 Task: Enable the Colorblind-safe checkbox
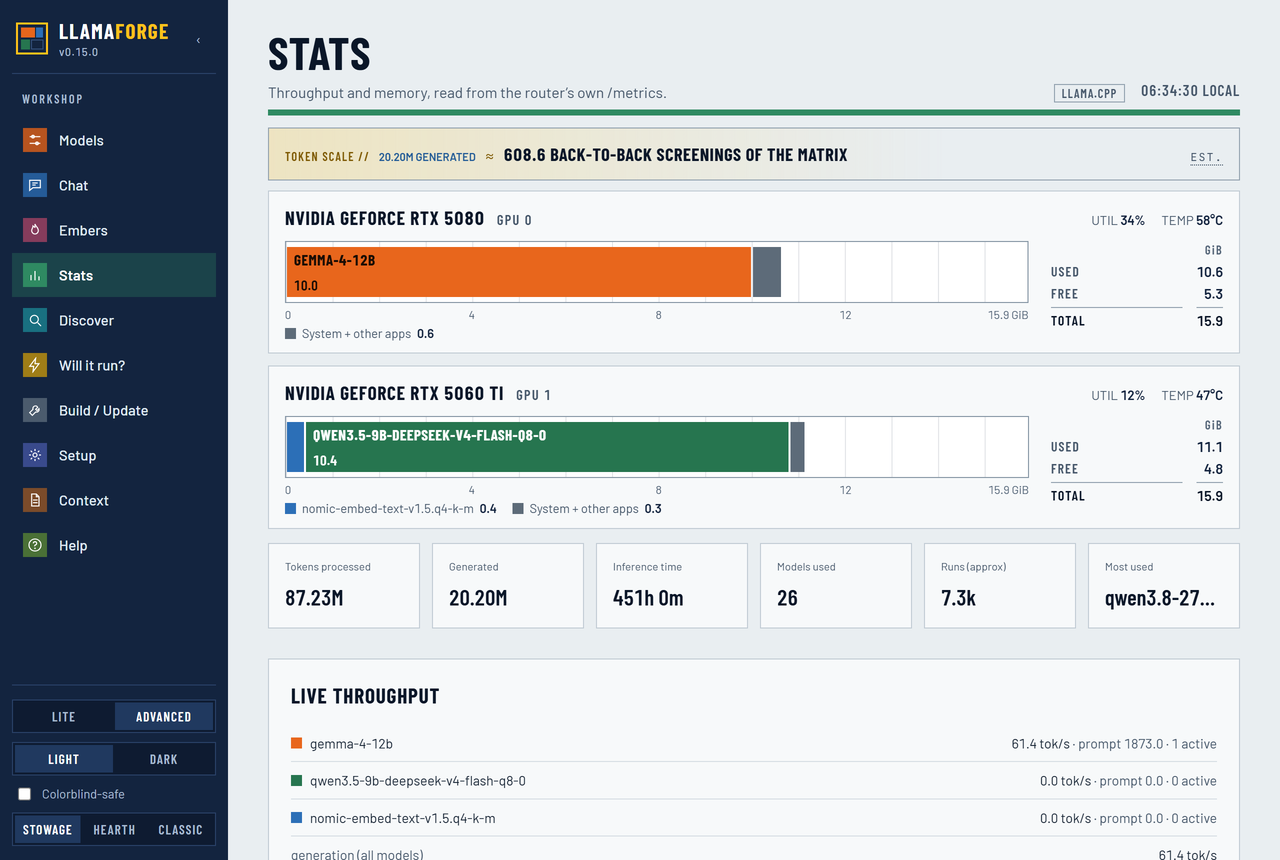[25, 794]
